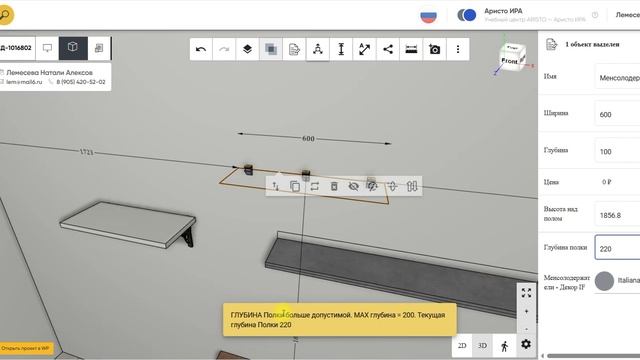The height and width of the screenshot is (360, 640).
Task: Click the Front face of the orientation cube
Action: tap(509, 61)
